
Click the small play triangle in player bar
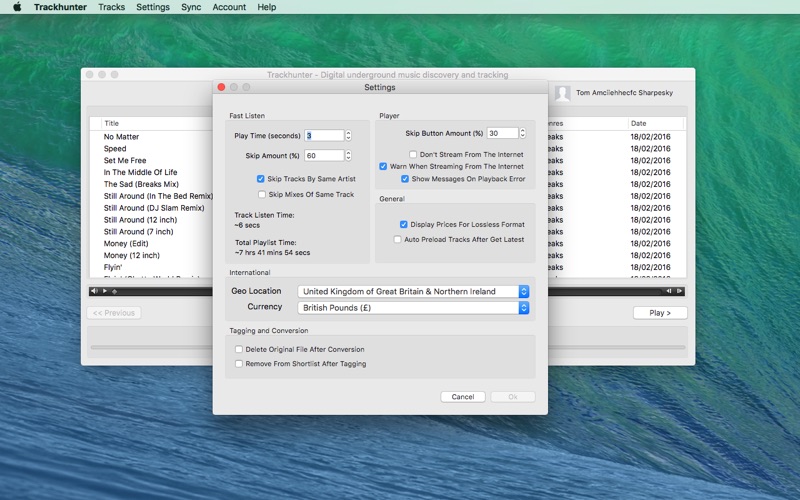[x=105, y=291]
